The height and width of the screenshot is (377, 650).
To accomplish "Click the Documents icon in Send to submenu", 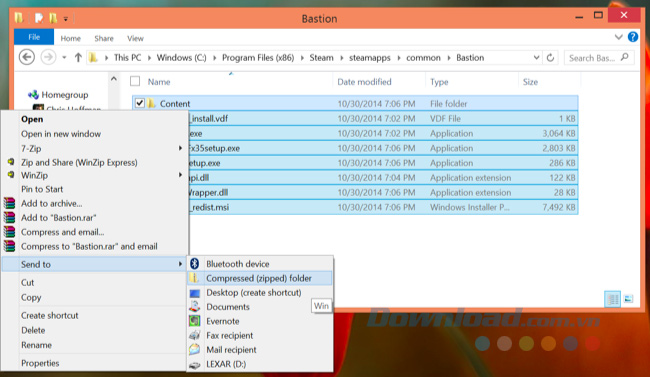I will (x=194, y=307).
